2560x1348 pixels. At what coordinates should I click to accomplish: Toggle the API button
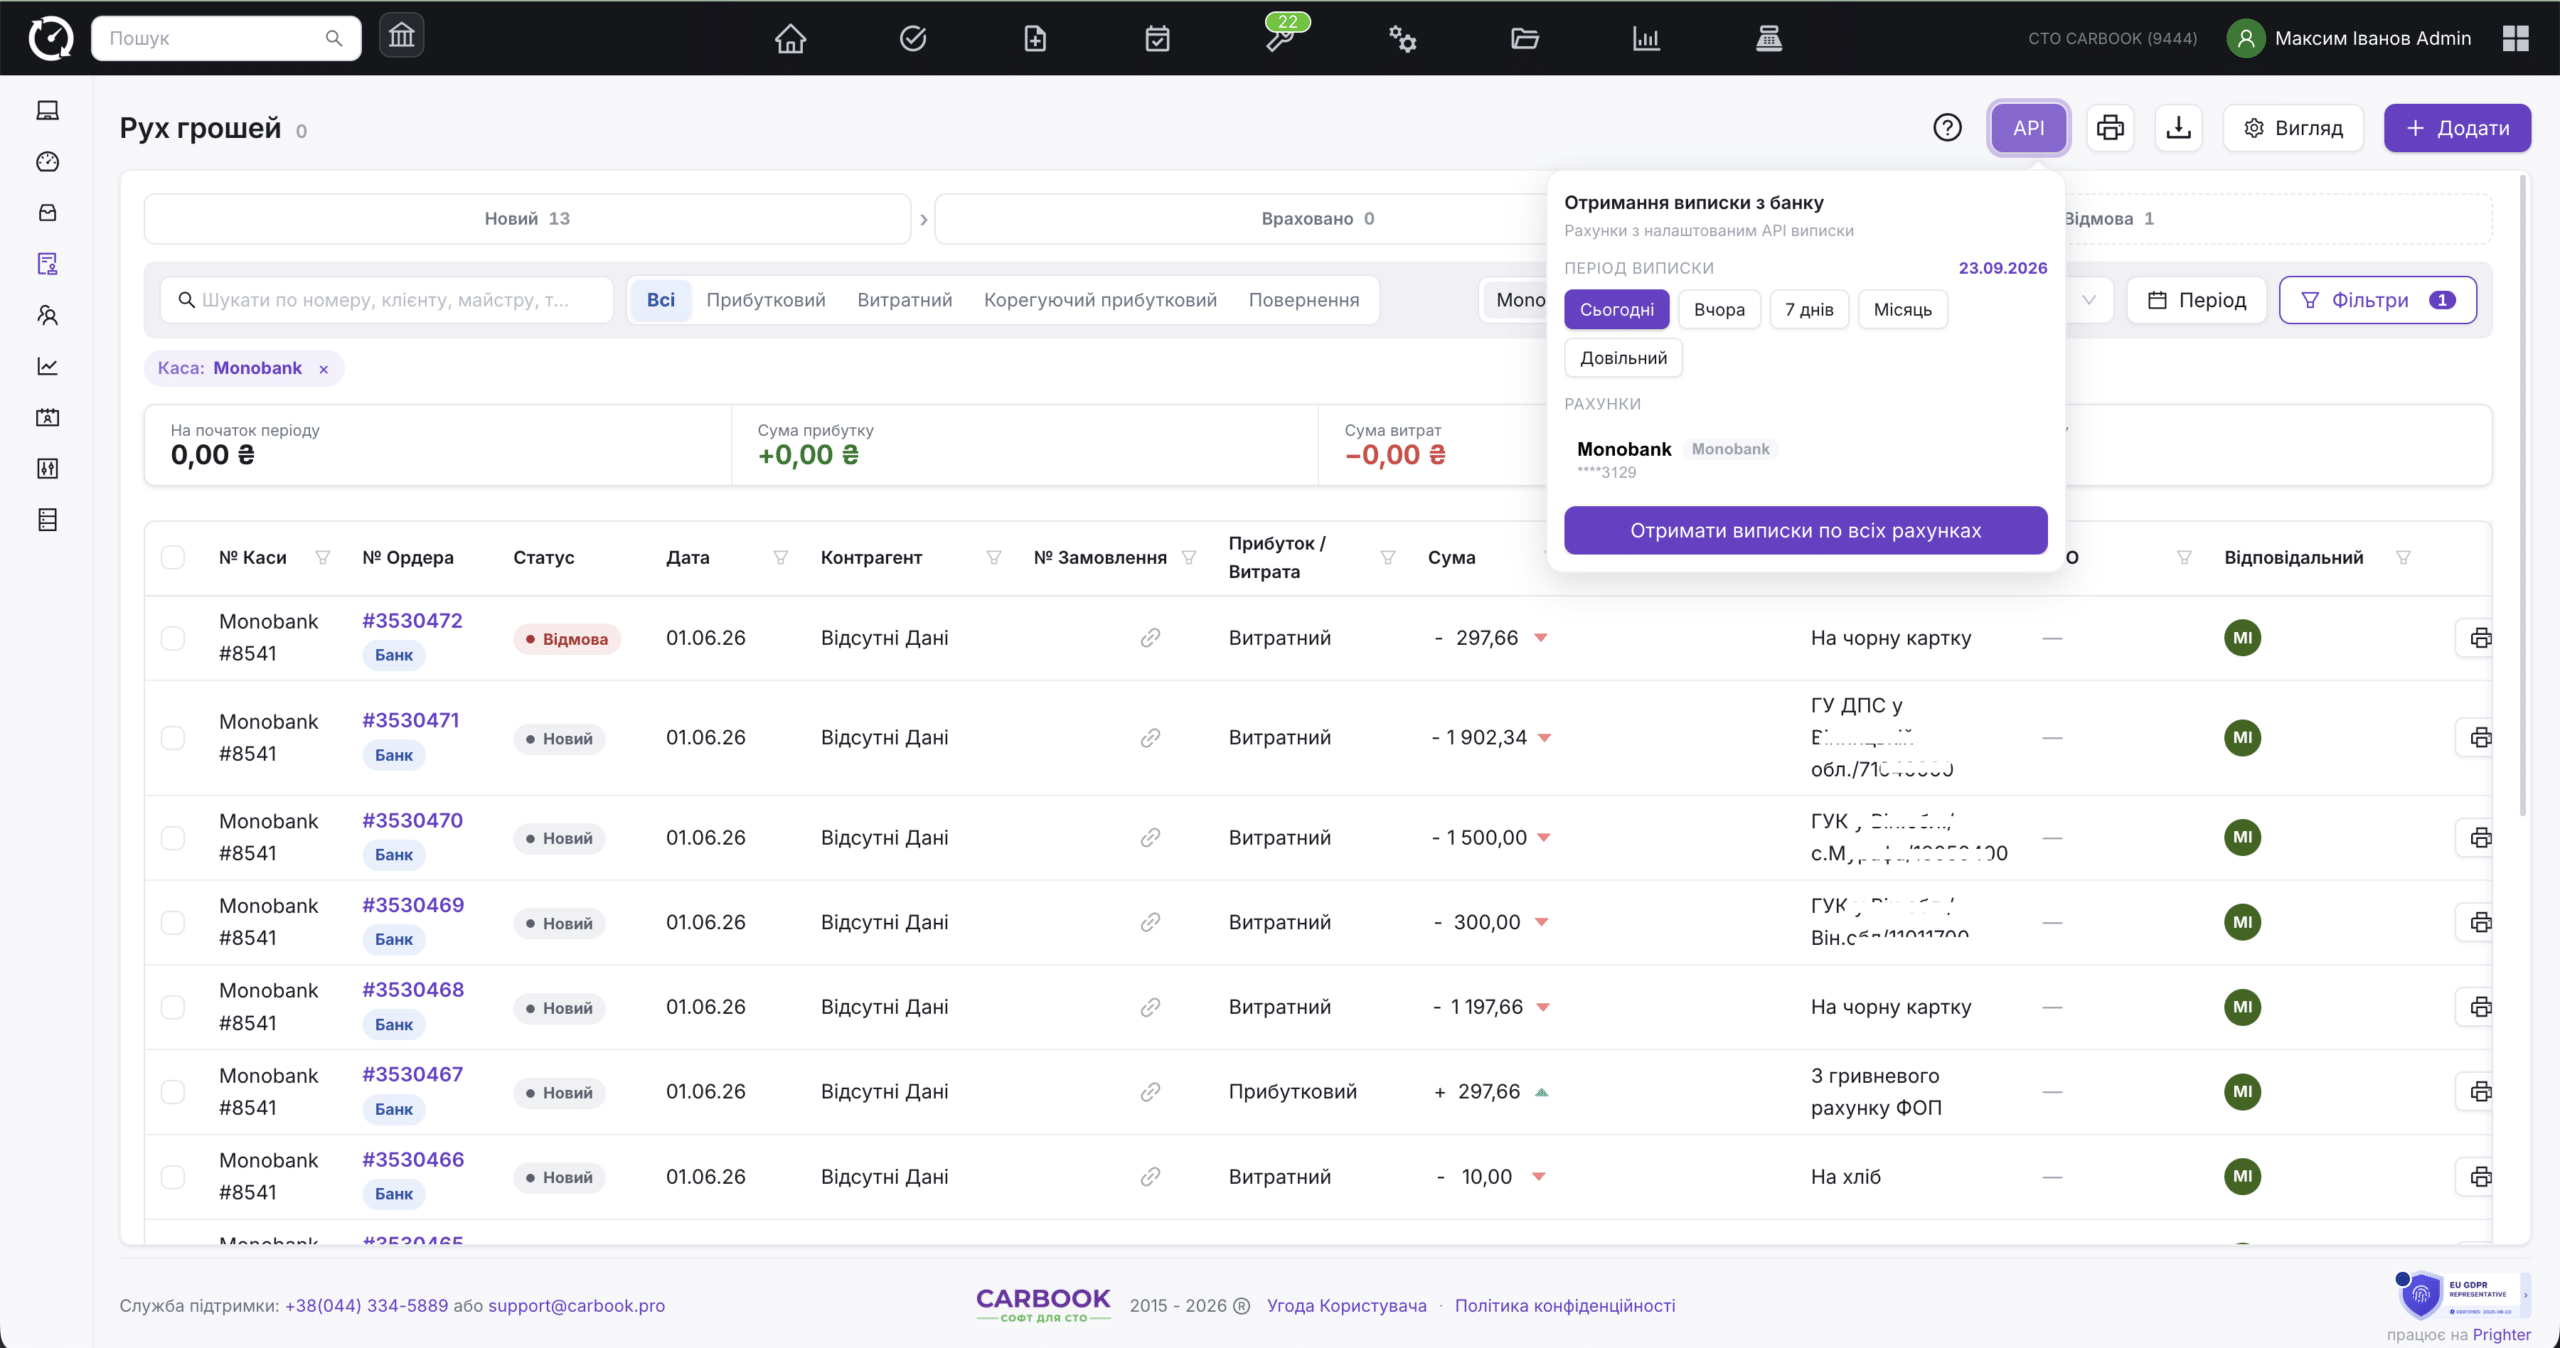(2028, 128)
